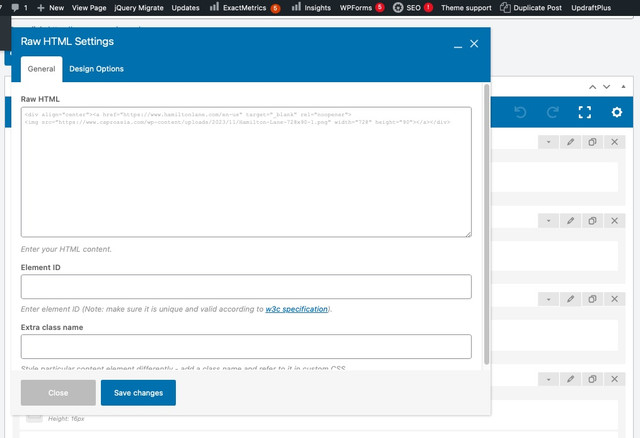Open UpdraftPlus admin bar menu

coord(591,7)
